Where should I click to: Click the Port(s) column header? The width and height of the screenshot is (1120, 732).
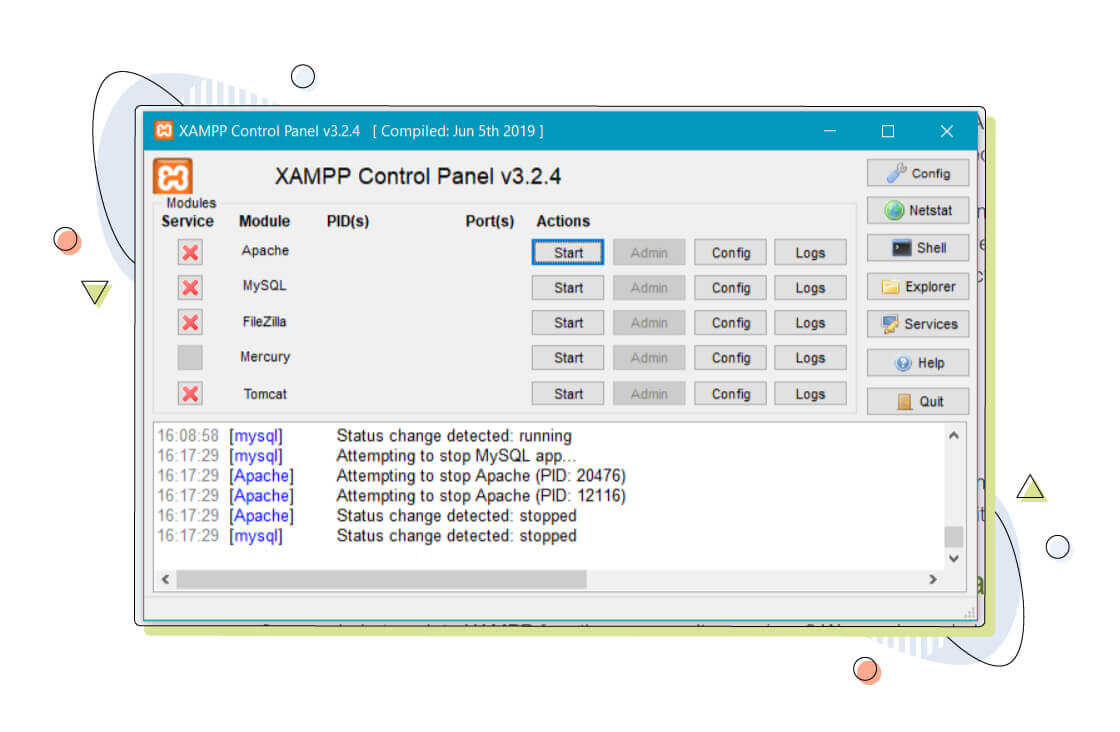coord(490,221)
